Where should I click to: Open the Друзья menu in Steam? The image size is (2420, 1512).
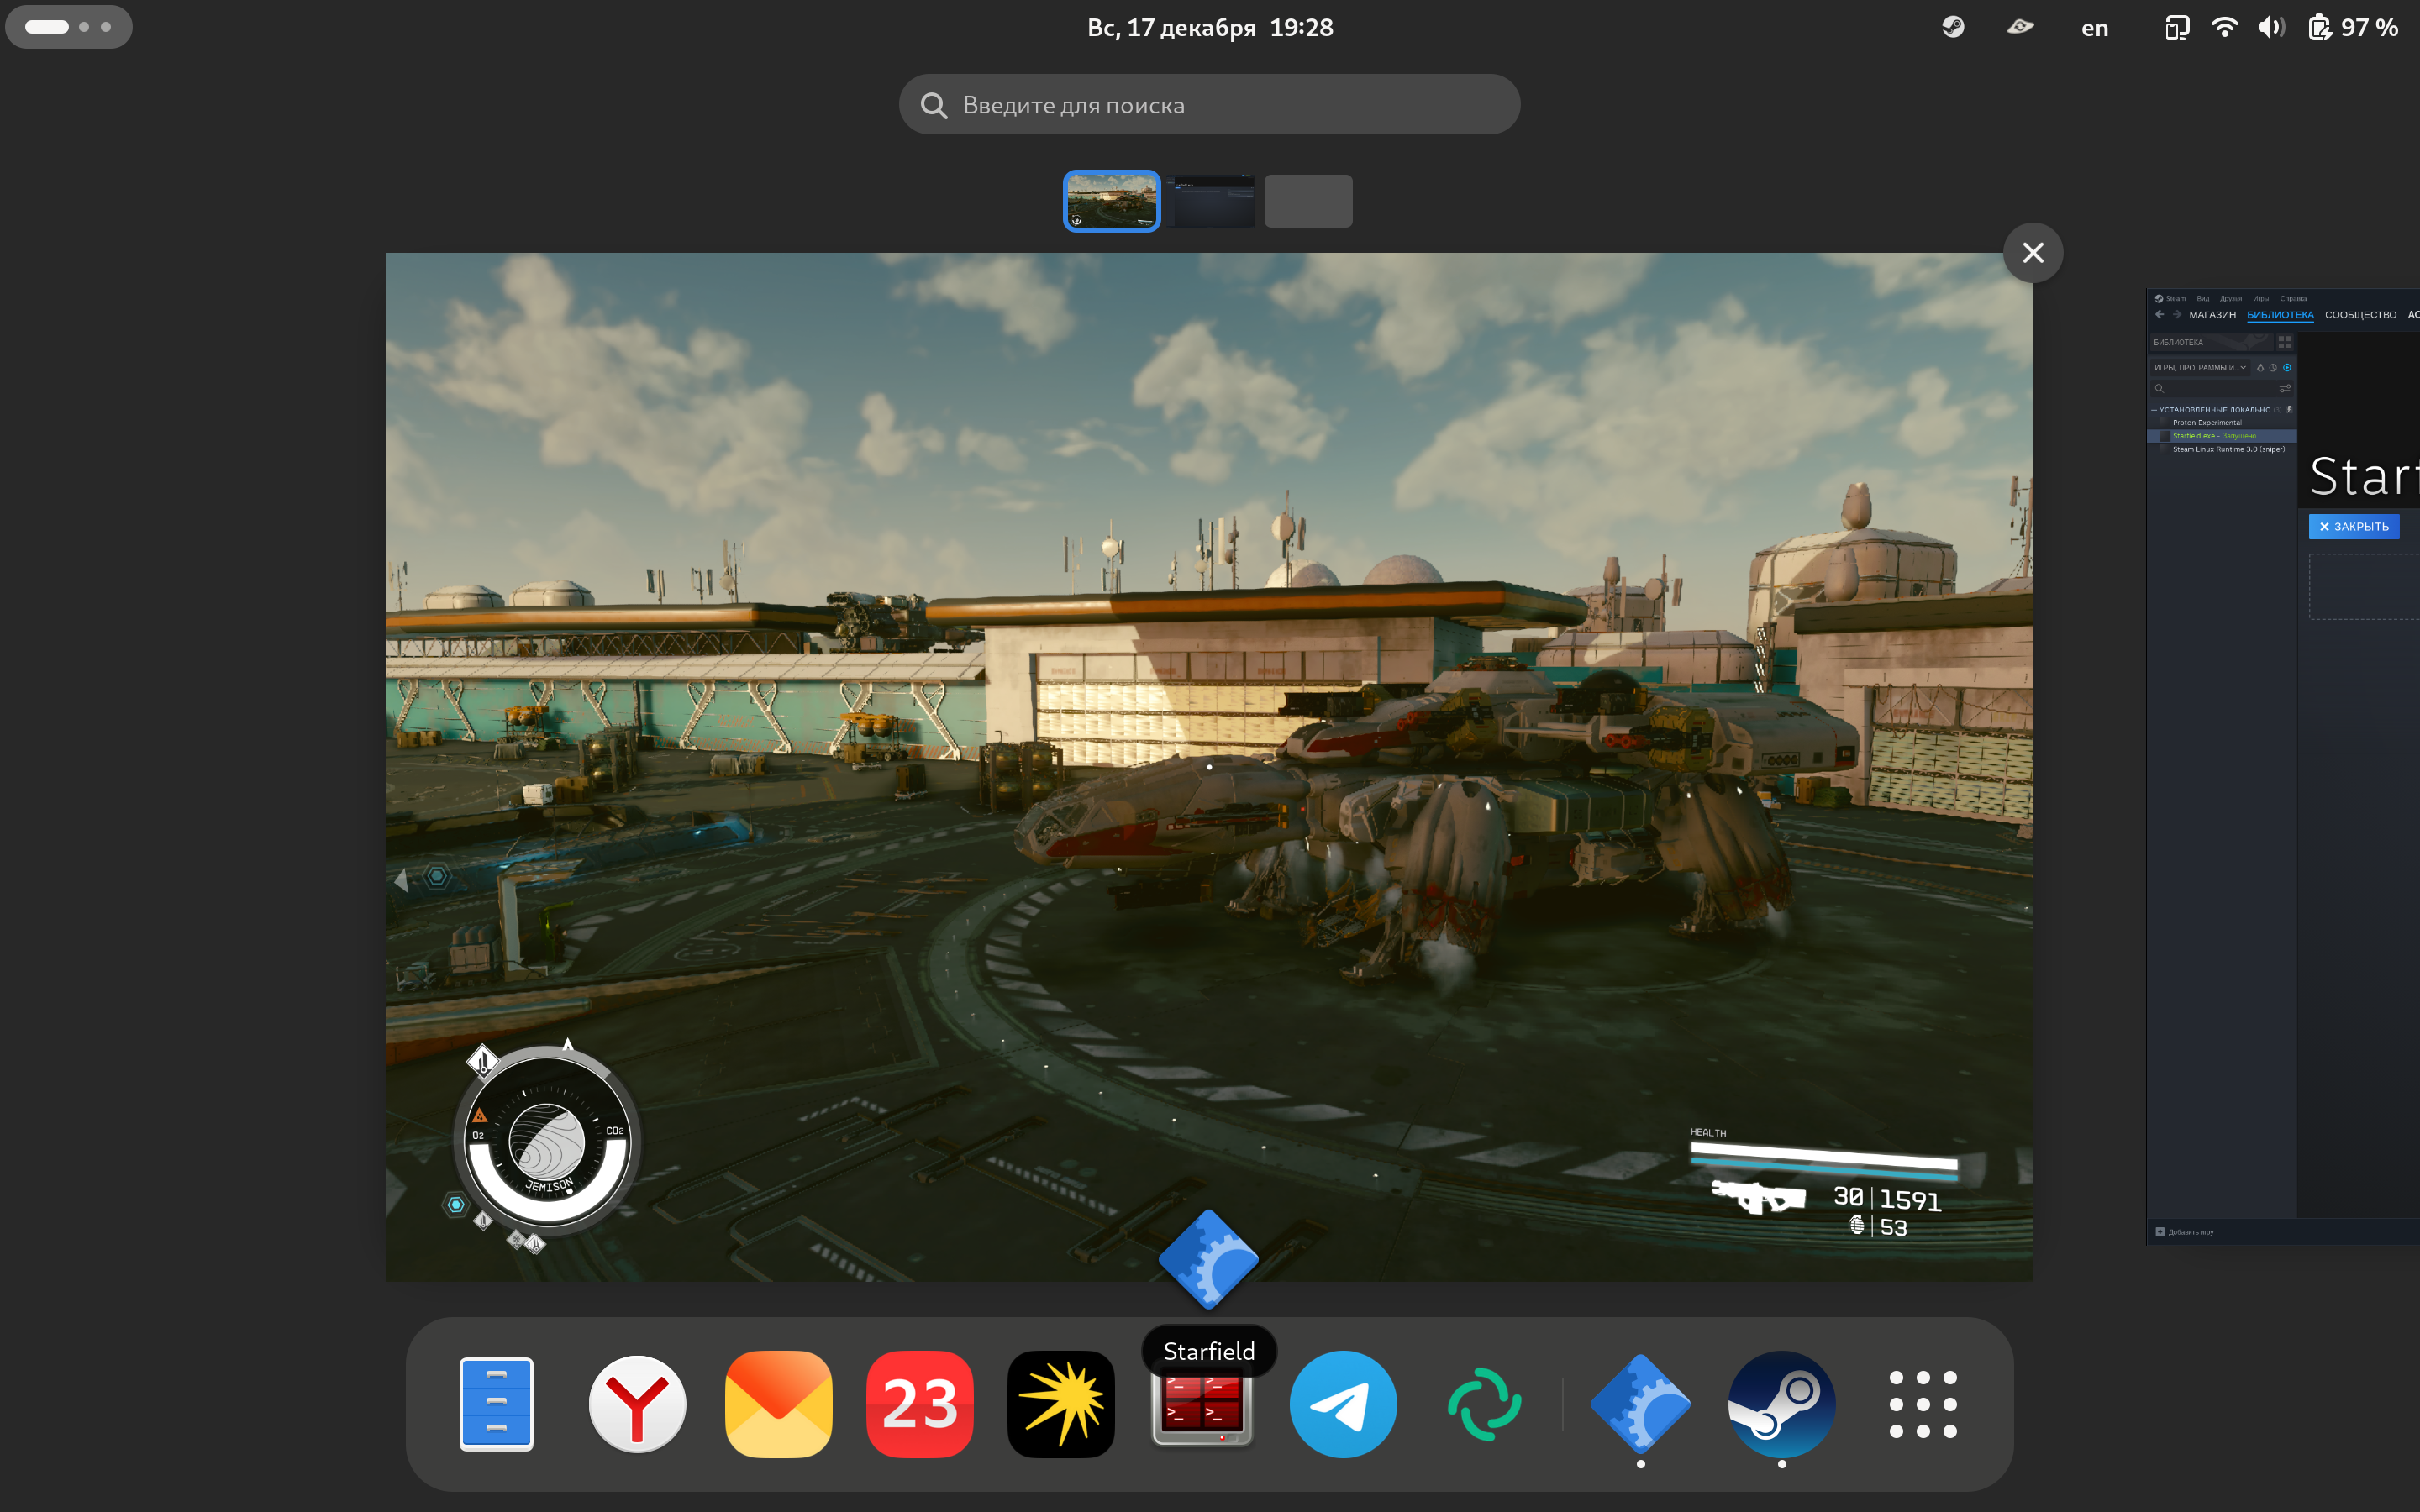point(2232,299)
